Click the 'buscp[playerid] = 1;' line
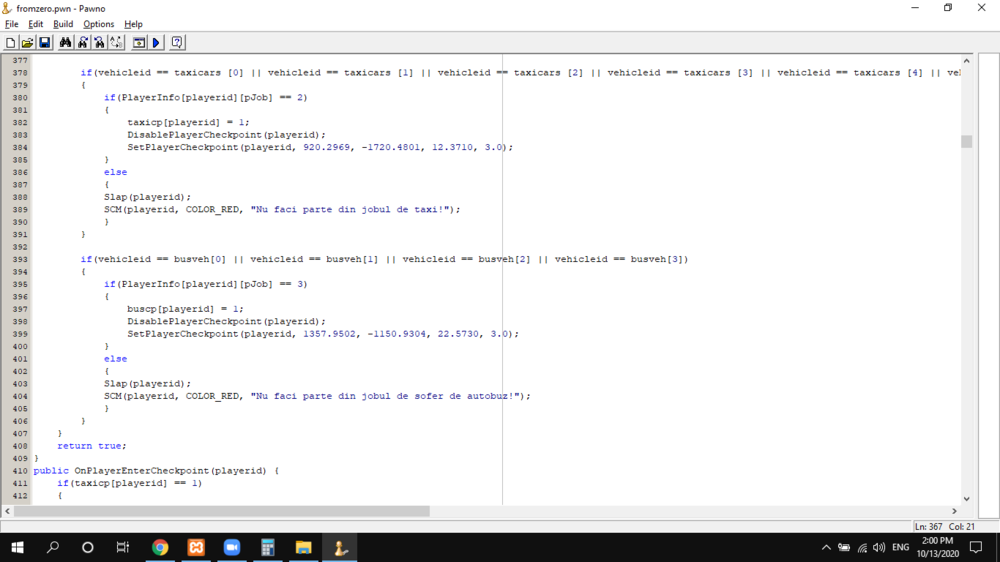1000x562 pixels. (x=185, y=309)
